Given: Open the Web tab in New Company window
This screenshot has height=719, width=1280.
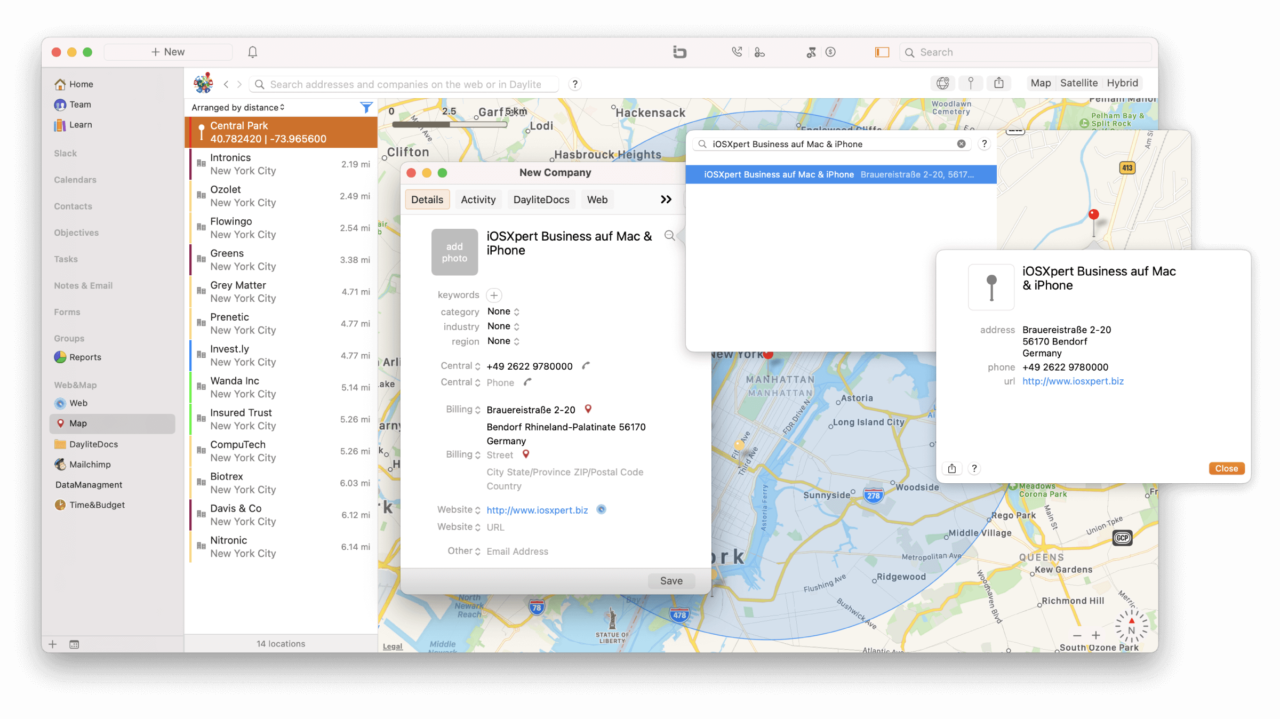Looking at the screenshot, I should [x=597, y=199].
